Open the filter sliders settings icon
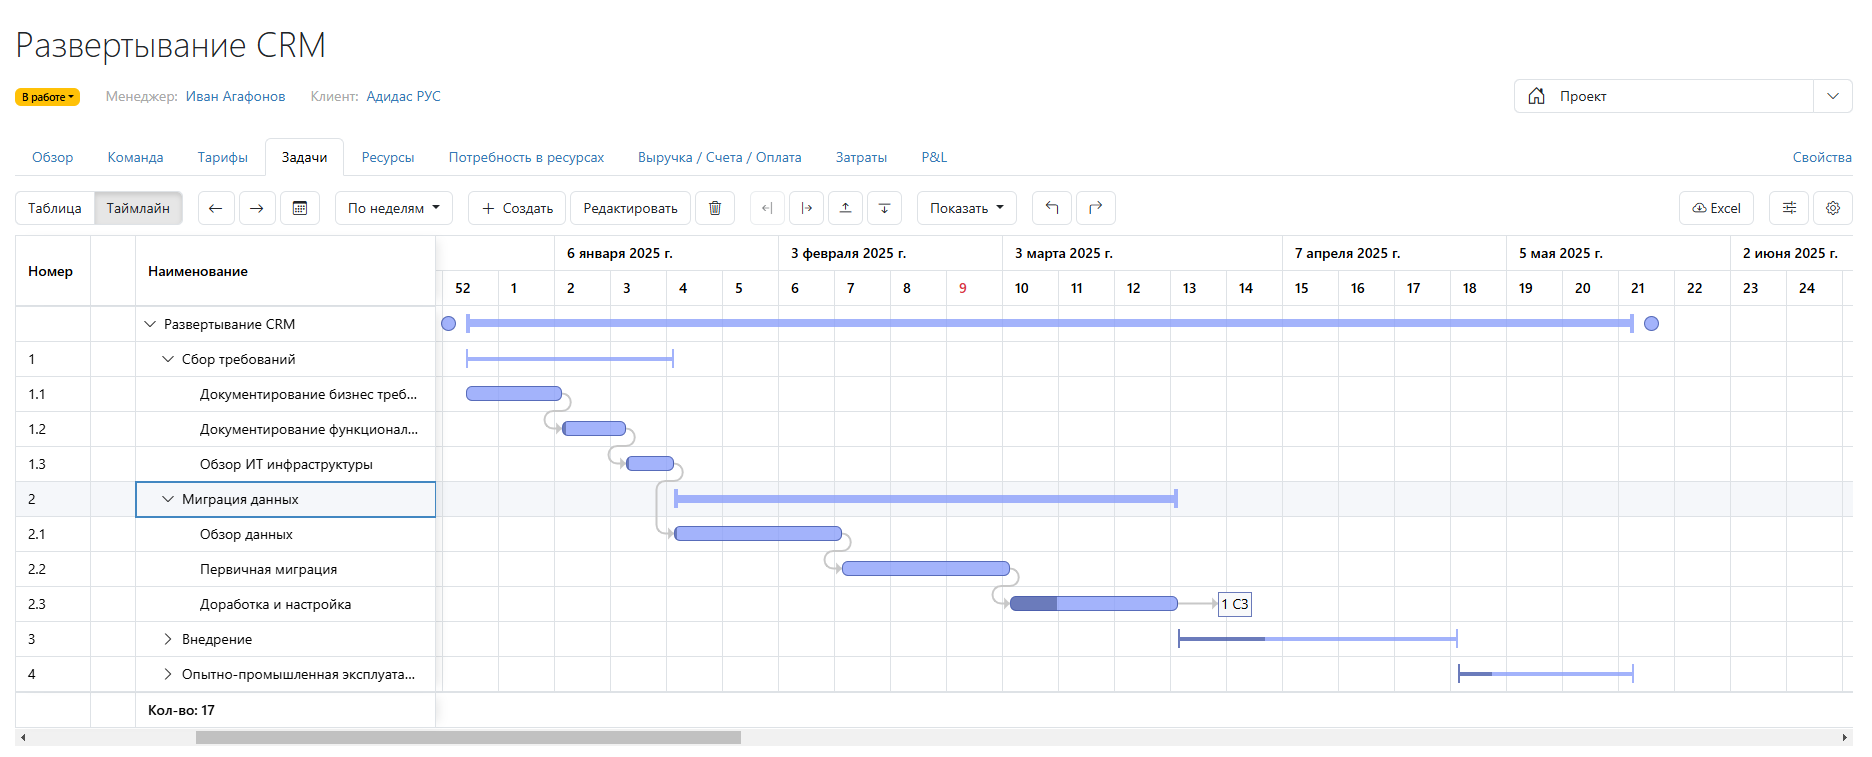Screen dimensions: 1872x757 (1790, 208)
